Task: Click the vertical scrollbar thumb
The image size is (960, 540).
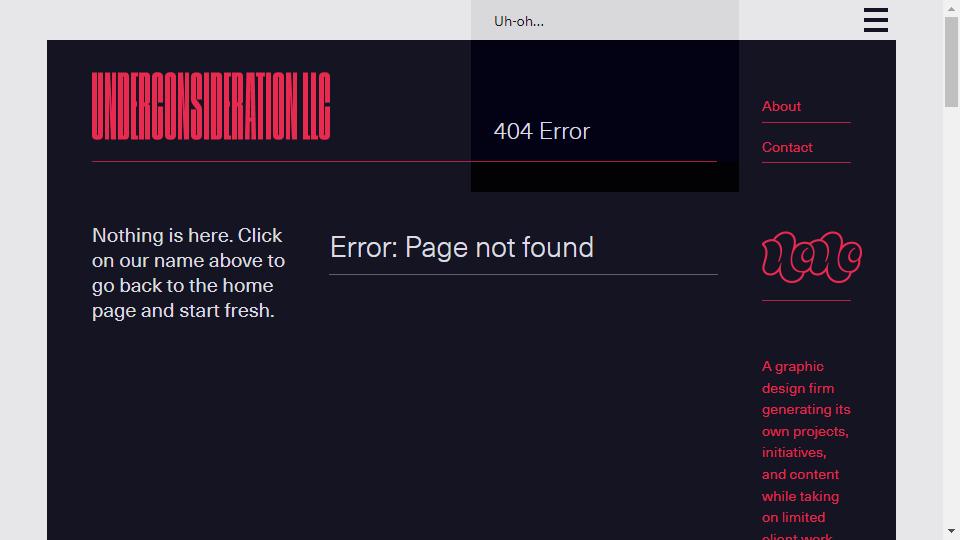Action: tap(951, 62)
